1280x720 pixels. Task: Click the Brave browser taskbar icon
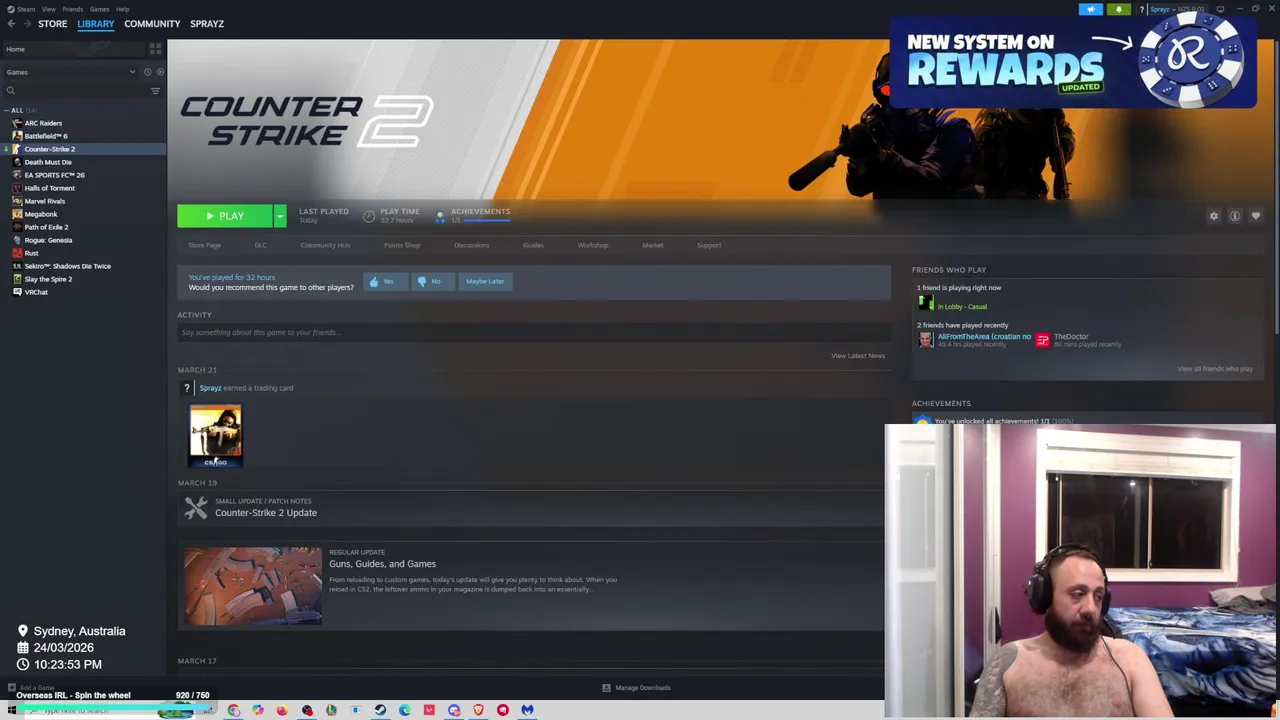[478, 710]
